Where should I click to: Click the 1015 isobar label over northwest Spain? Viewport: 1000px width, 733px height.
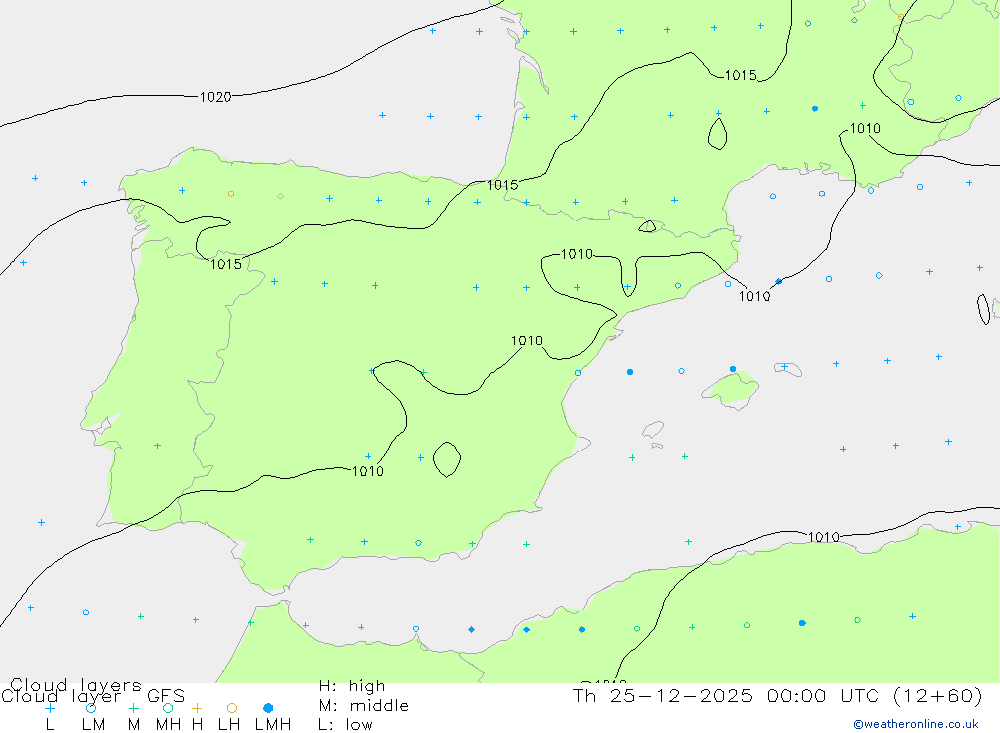click(226, 264)
